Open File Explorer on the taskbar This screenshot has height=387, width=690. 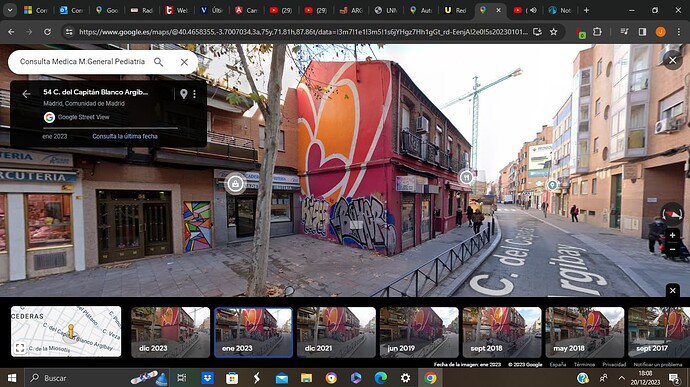pos(307,378)
